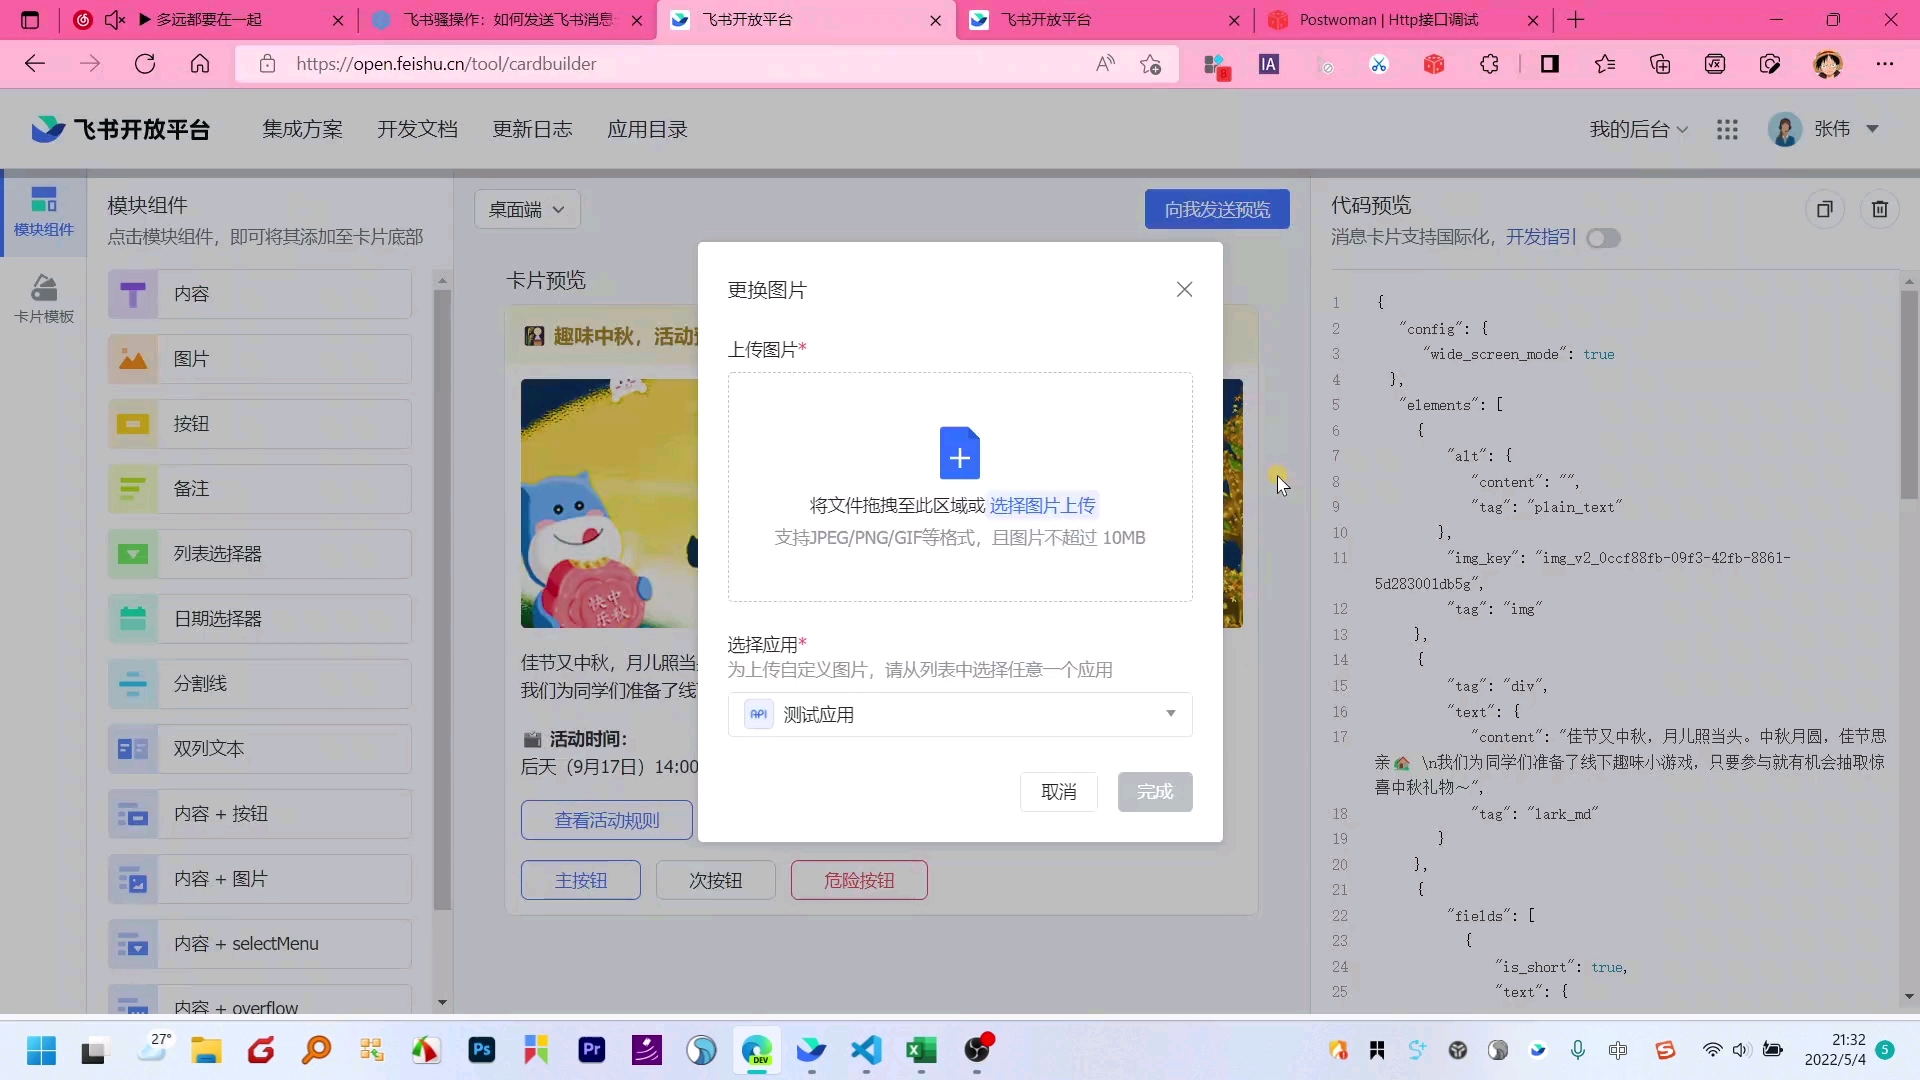Add page to favorites star icon
Image resolution: width=1920 pixels, height=1080 pixels.
click(x=1150, y=64)
